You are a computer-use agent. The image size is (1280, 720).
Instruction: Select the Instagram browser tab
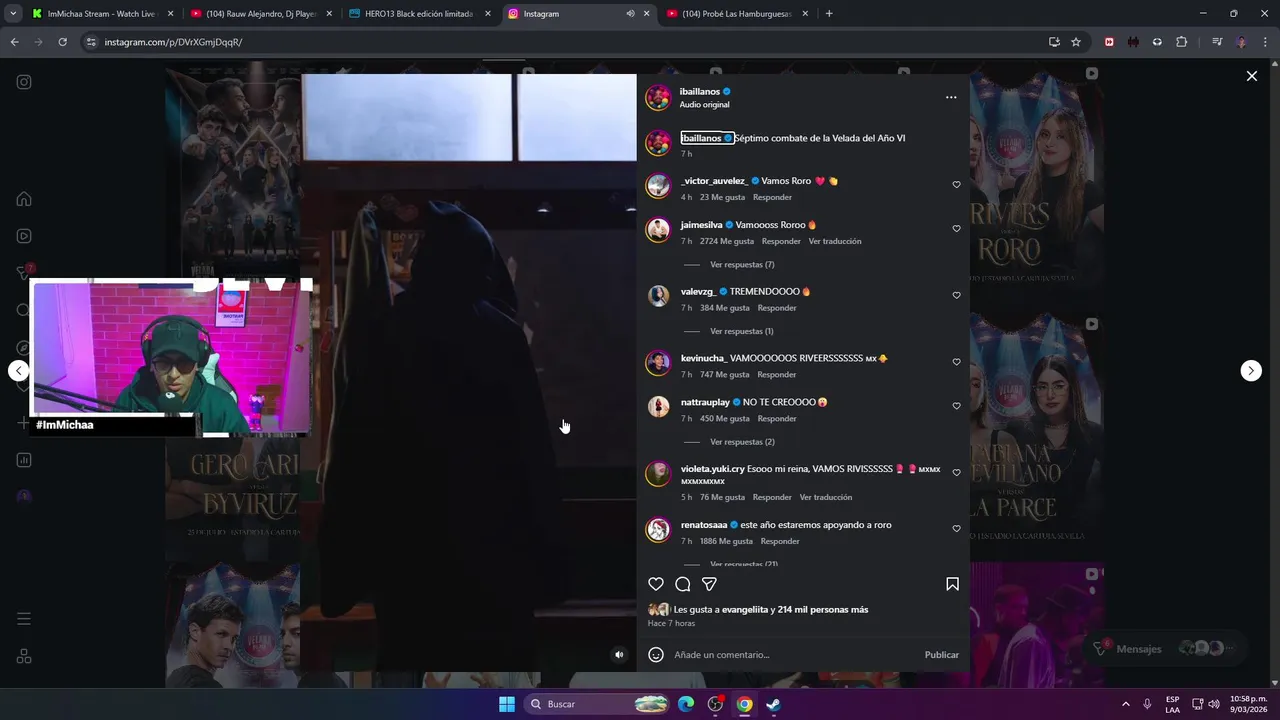577,14
